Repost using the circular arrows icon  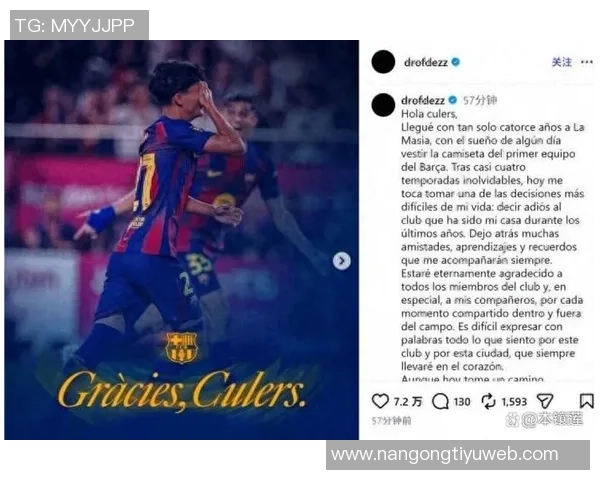pyautogui.click(x=489, y=402)
